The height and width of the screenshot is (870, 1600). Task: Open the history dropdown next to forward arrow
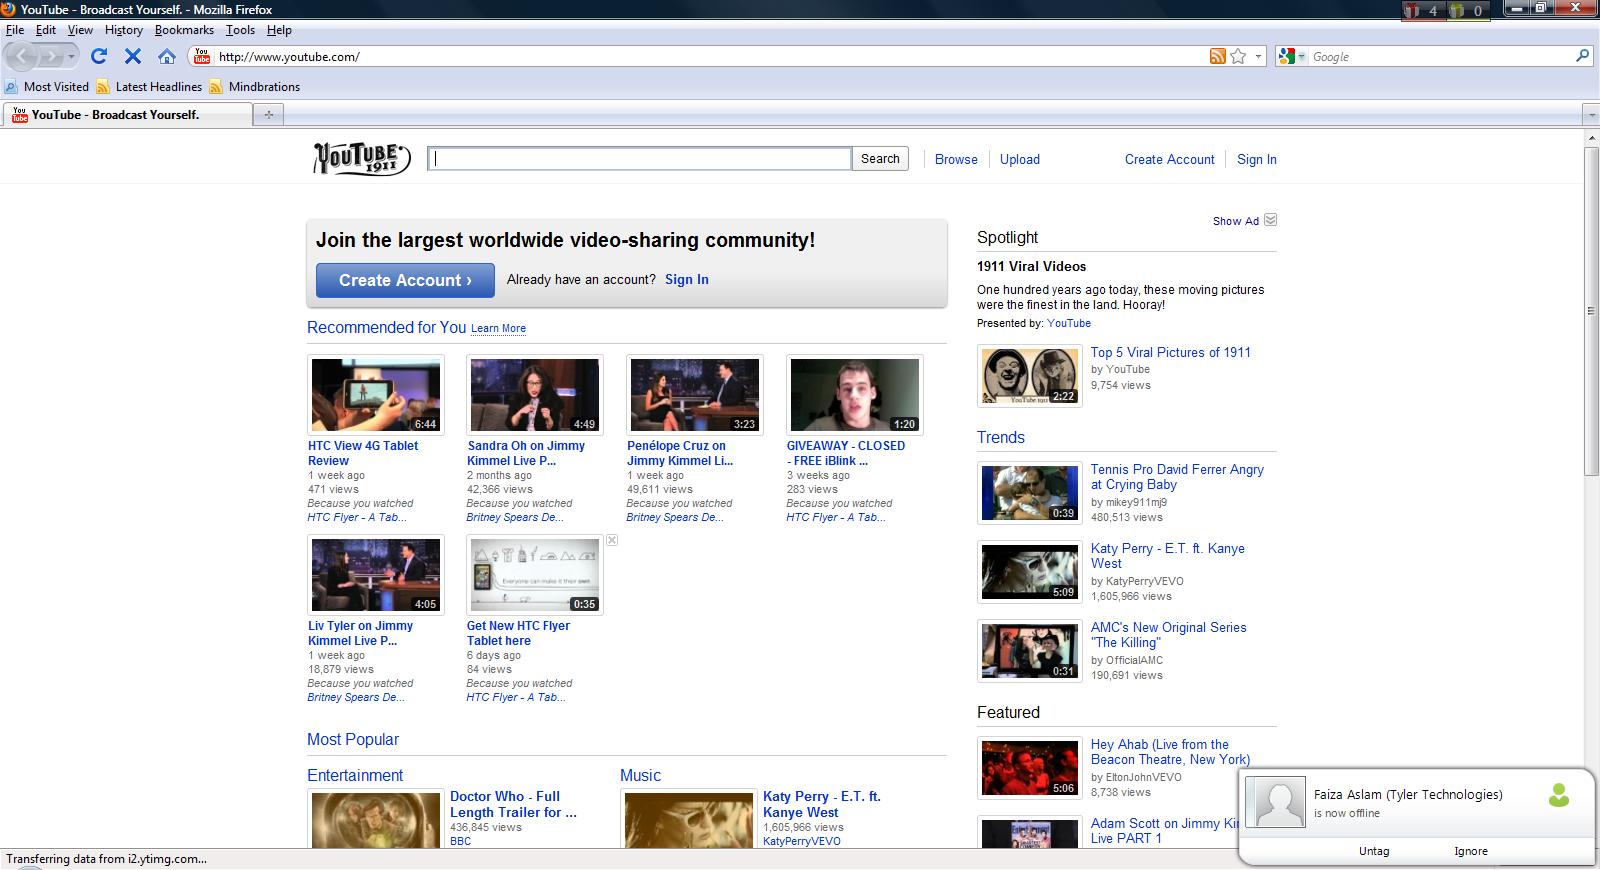(70, 57)
